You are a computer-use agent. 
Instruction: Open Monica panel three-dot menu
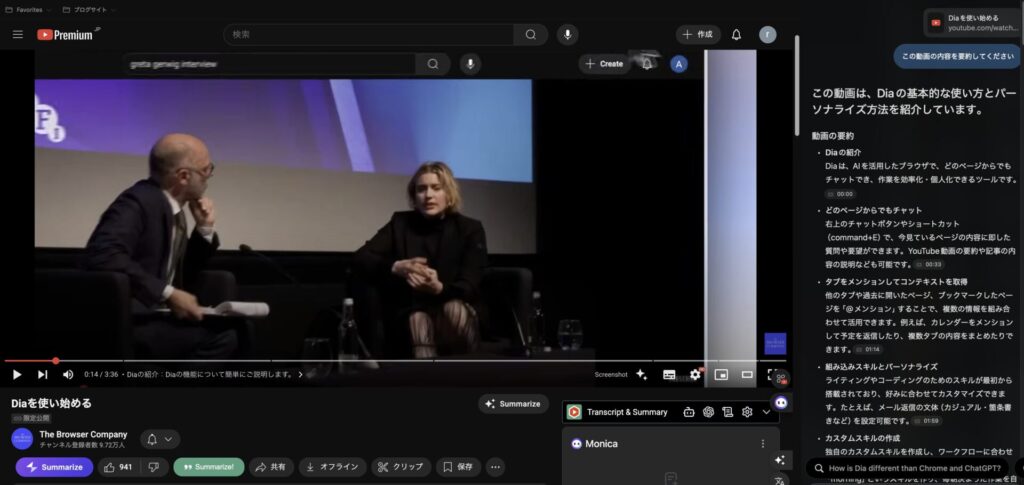[x=762, y=444]
